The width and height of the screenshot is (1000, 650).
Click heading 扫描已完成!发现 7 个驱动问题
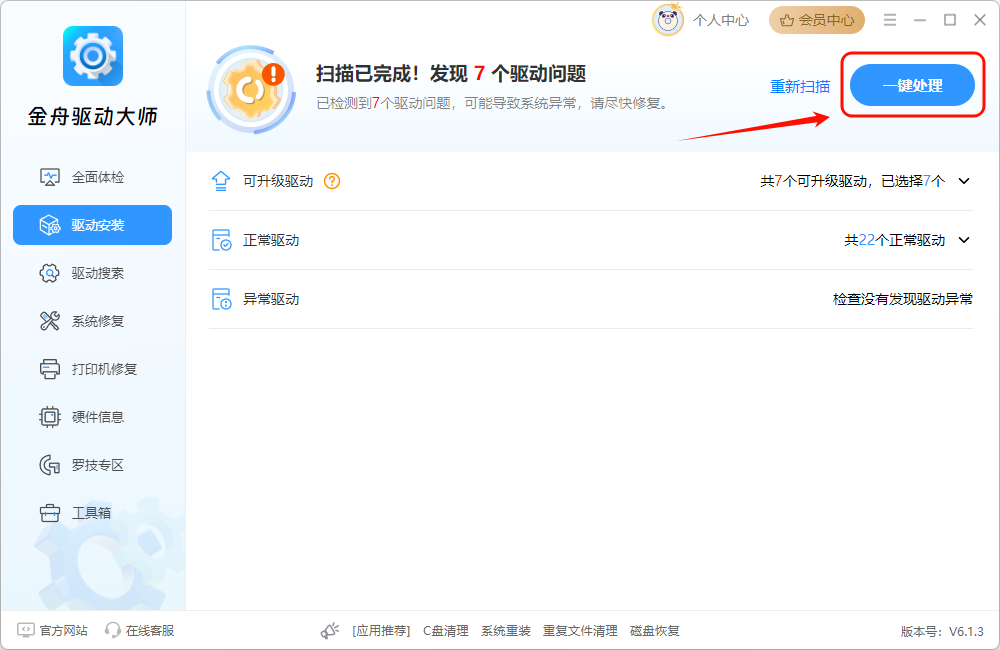tap(451, 73)
